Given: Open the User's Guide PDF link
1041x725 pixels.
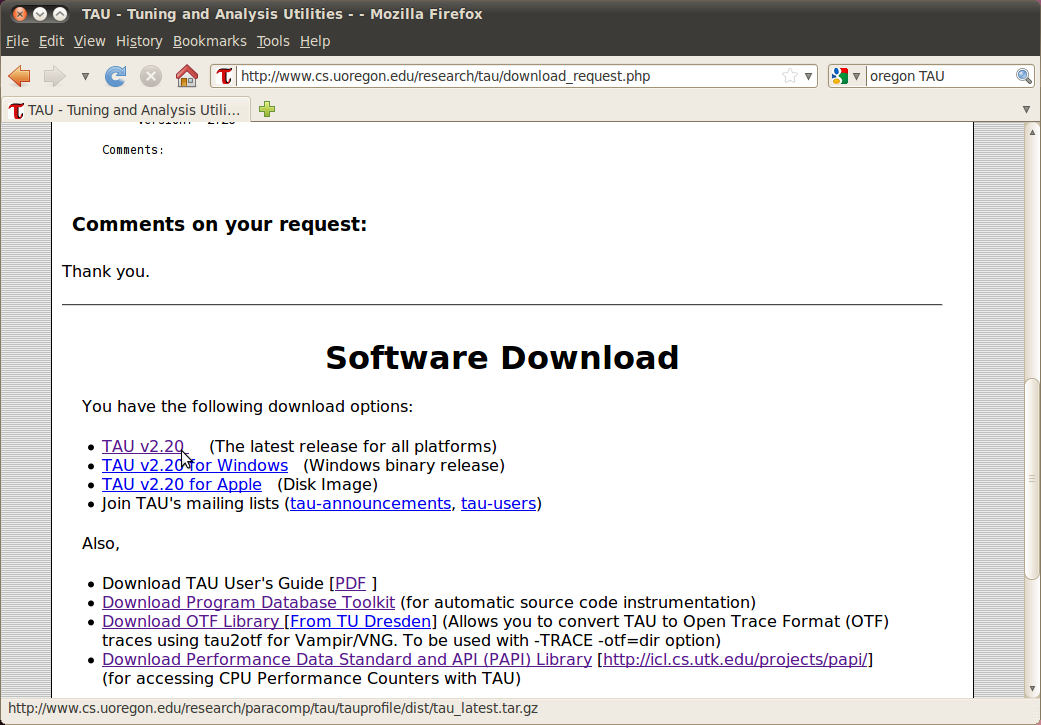Looking at the screenshot, I should (351, 584).
